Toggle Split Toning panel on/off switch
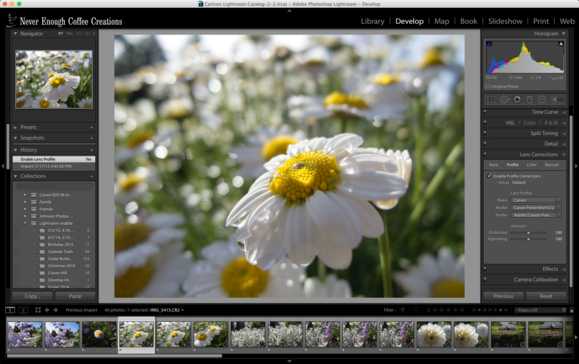Image resolution: width=579 pixels, height=364 pixels. point(485,133)
